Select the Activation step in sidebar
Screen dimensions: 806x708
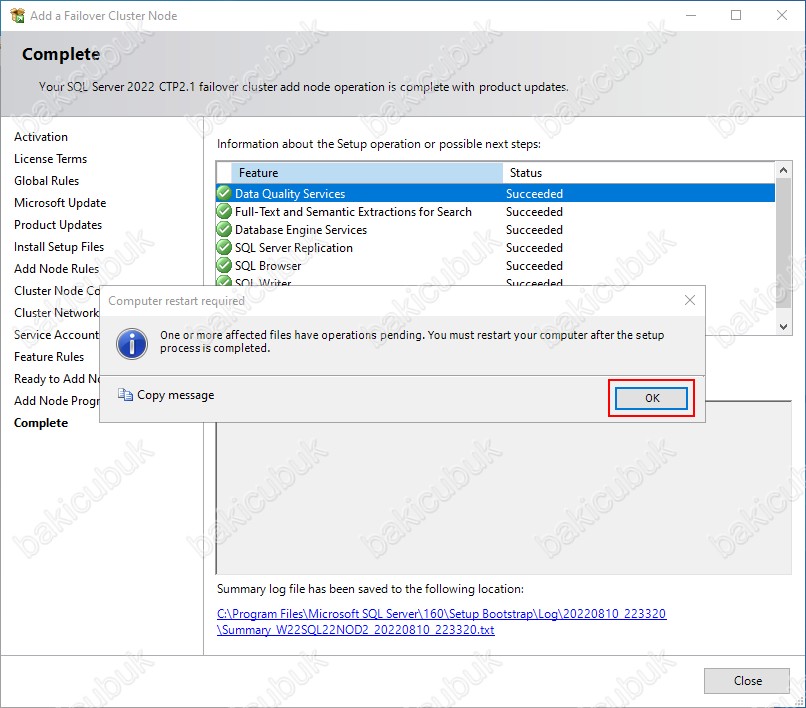(41, 137)
